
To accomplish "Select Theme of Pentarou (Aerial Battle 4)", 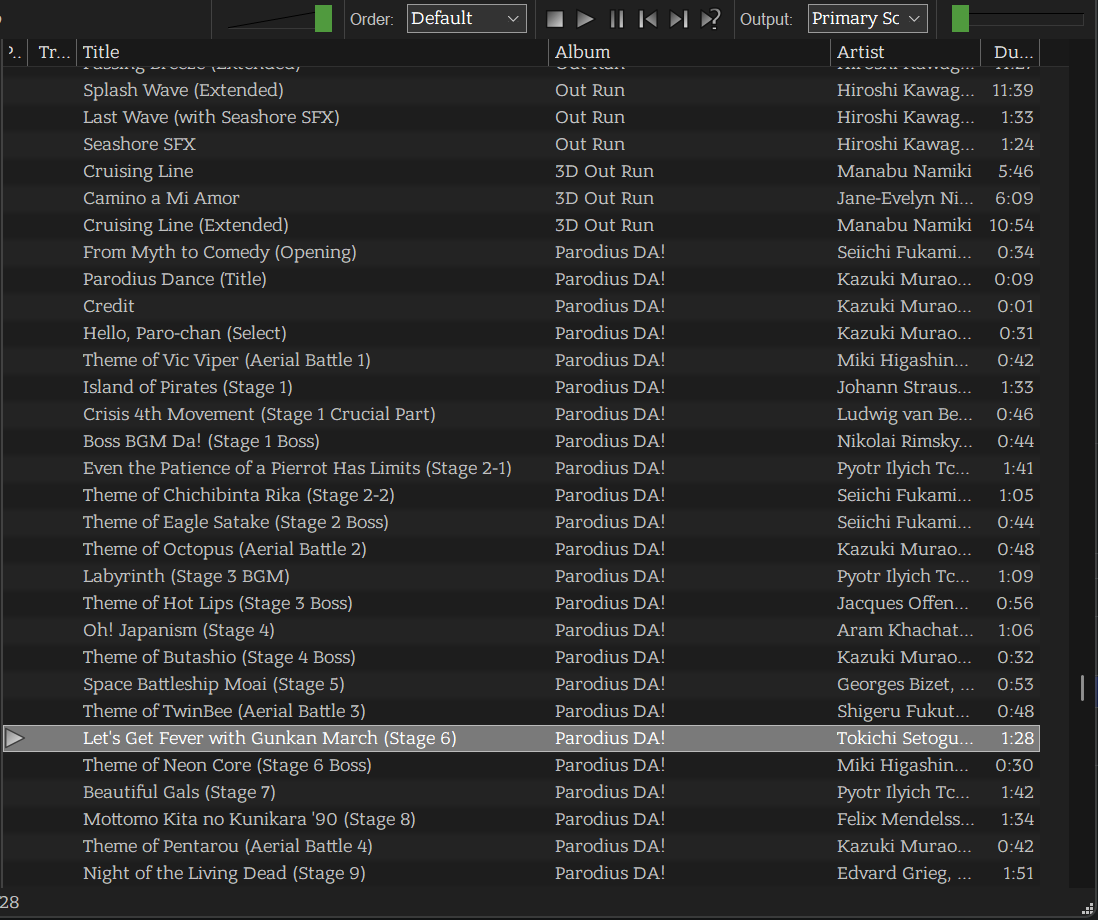I will [x=228, y=846].
